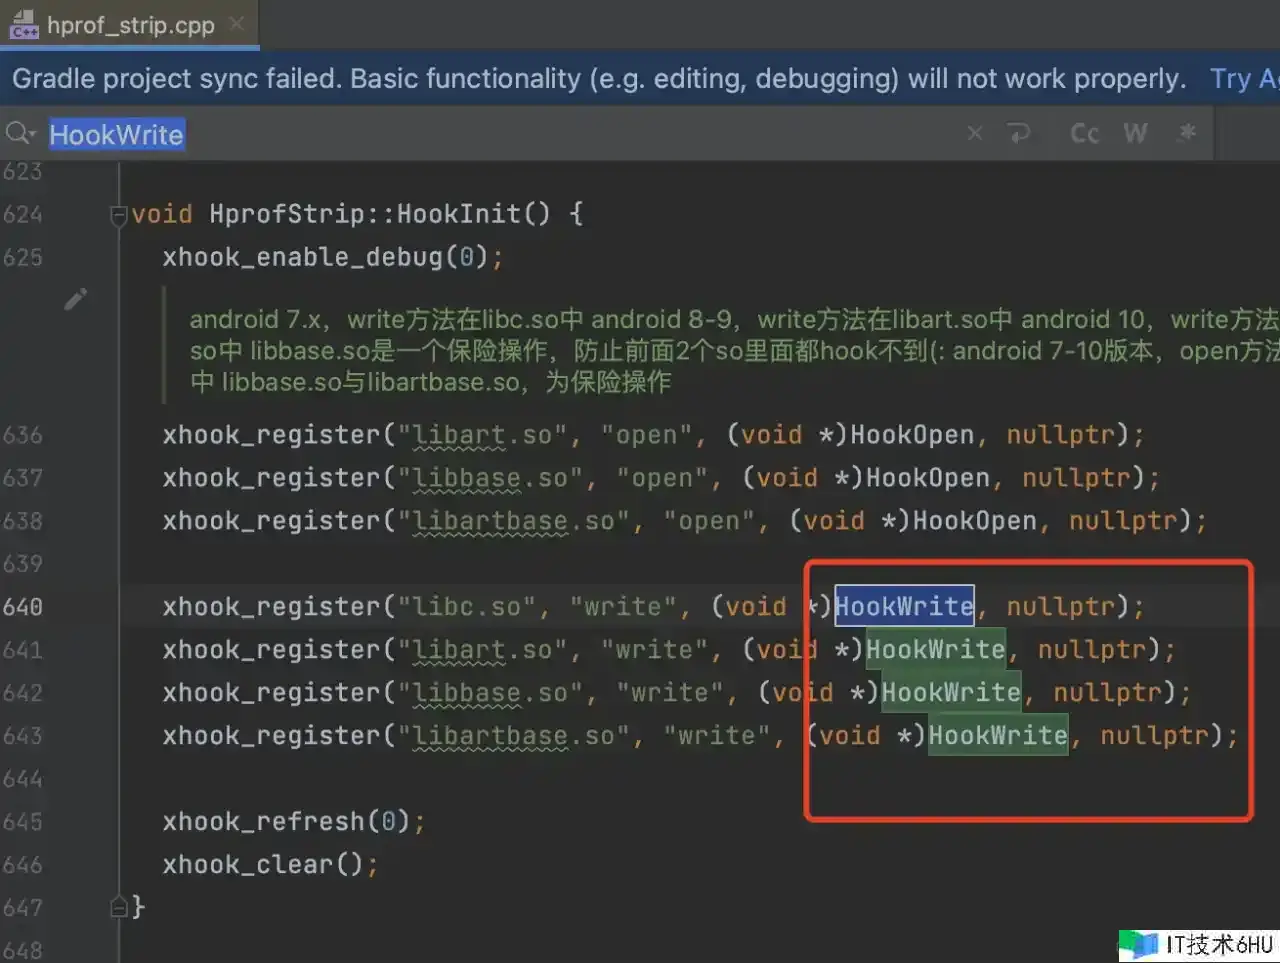Click the Try Again link
Image resolution: width=1280 pixels, height=963 pixels.
click(1243, 79)
